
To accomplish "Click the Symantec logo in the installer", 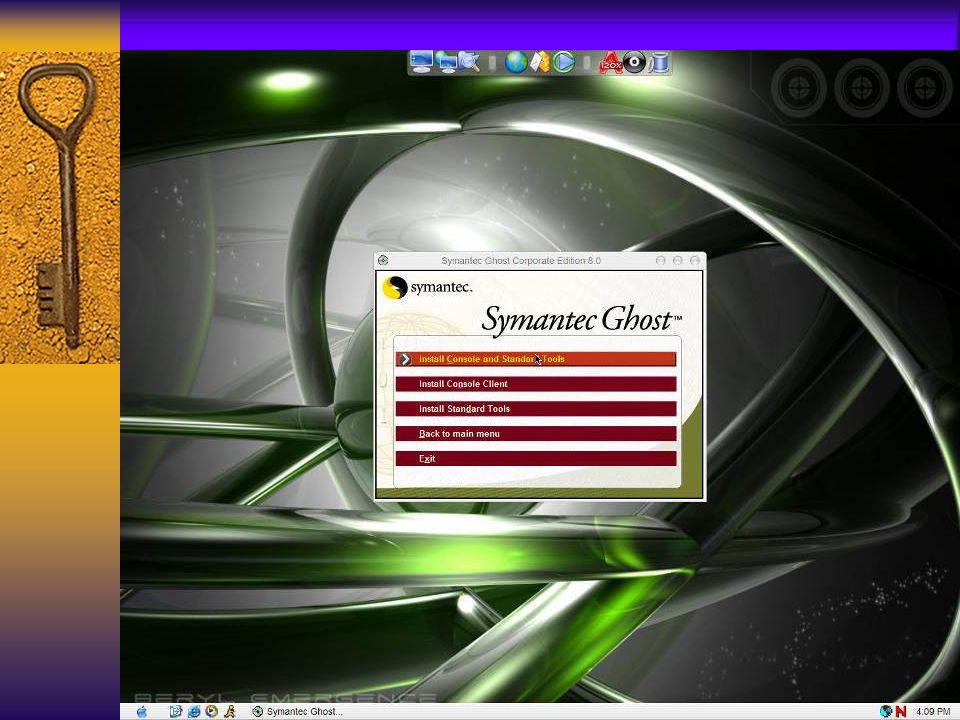I will [x=427, y=287].
